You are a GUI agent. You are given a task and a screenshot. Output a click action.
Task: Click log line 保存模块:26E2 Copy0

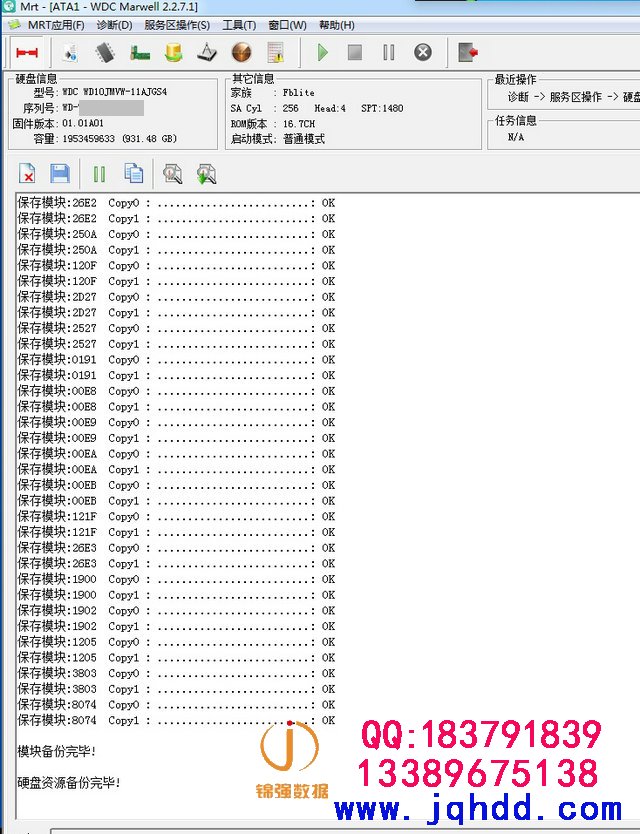176,203
